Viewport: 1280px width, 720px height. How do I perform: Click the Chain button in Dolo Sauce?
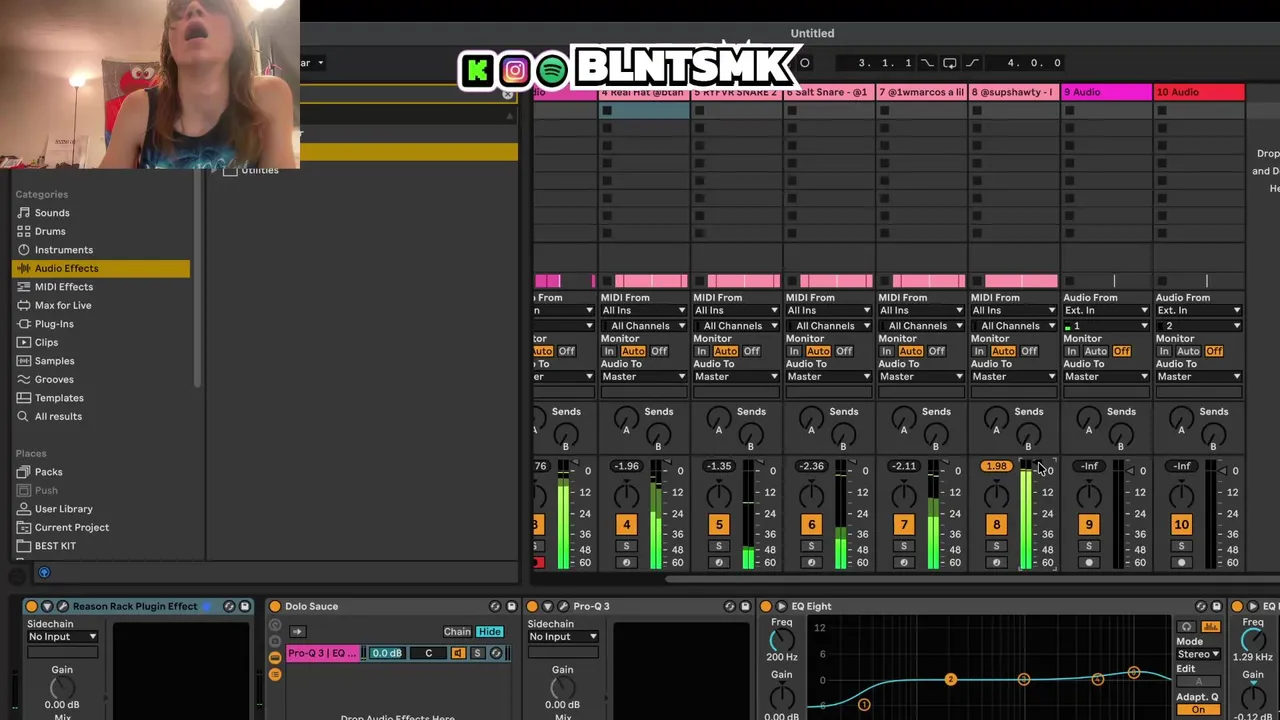[x=457, y=632]
